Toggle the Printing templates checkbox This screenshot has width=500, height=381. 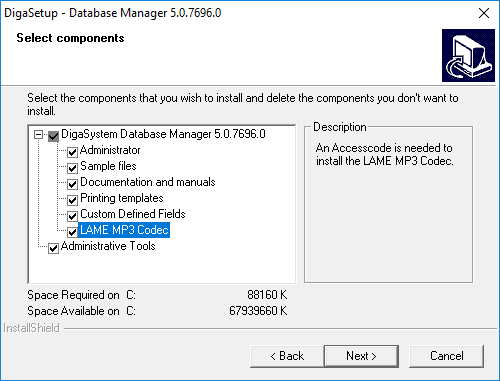click(x=72, y=200)
